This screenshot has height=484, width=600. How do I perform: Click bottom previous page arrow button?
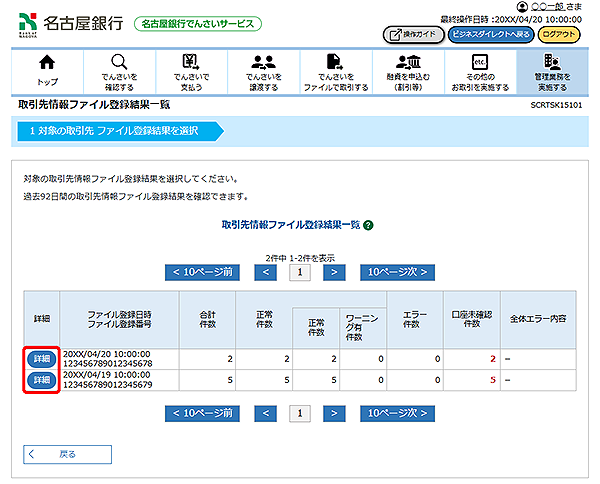266,412
